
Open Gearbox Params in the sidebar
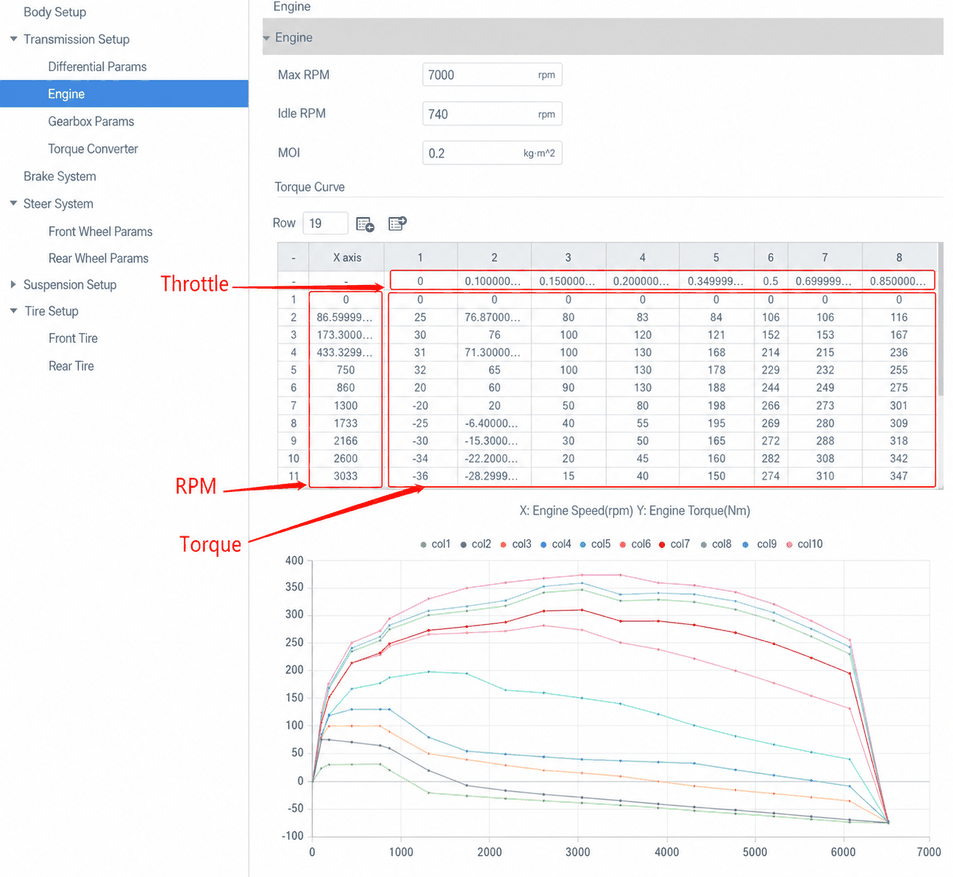(x=91, y=122)
